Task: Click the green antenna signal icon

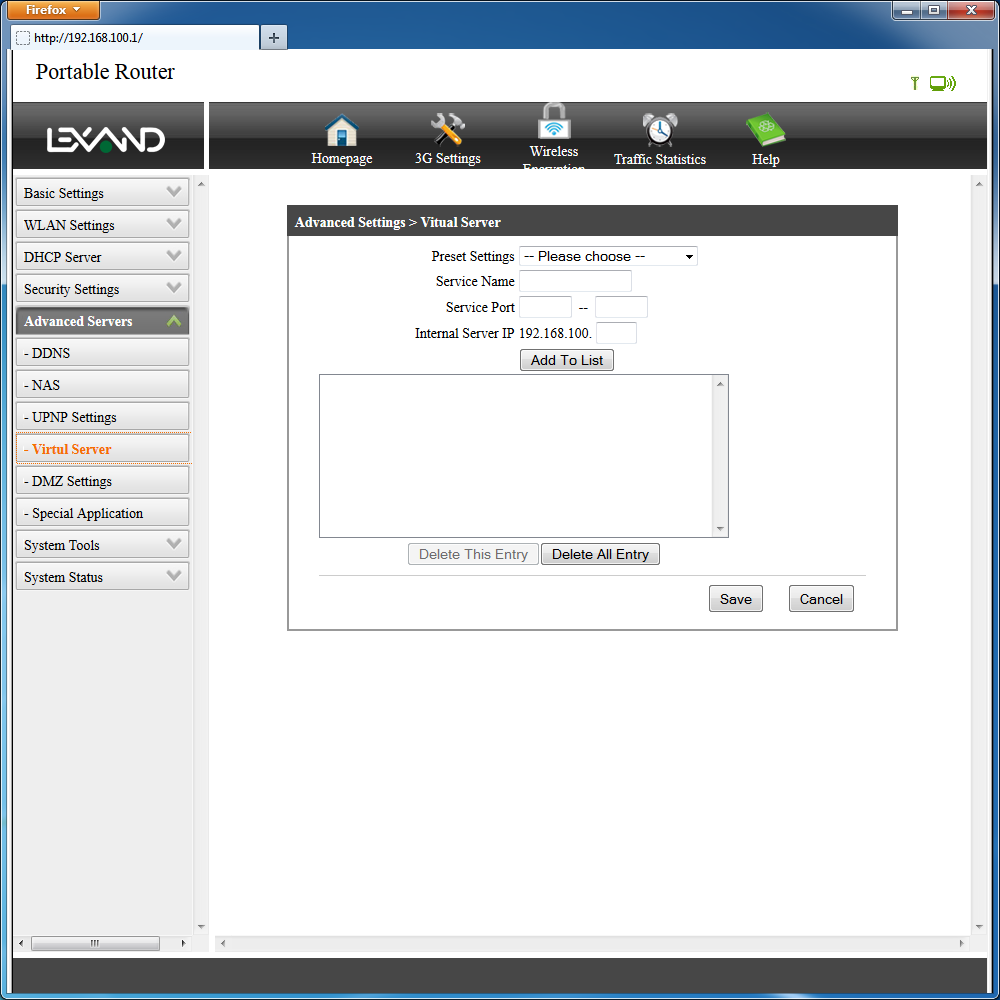Action: (x=915, y=83)
